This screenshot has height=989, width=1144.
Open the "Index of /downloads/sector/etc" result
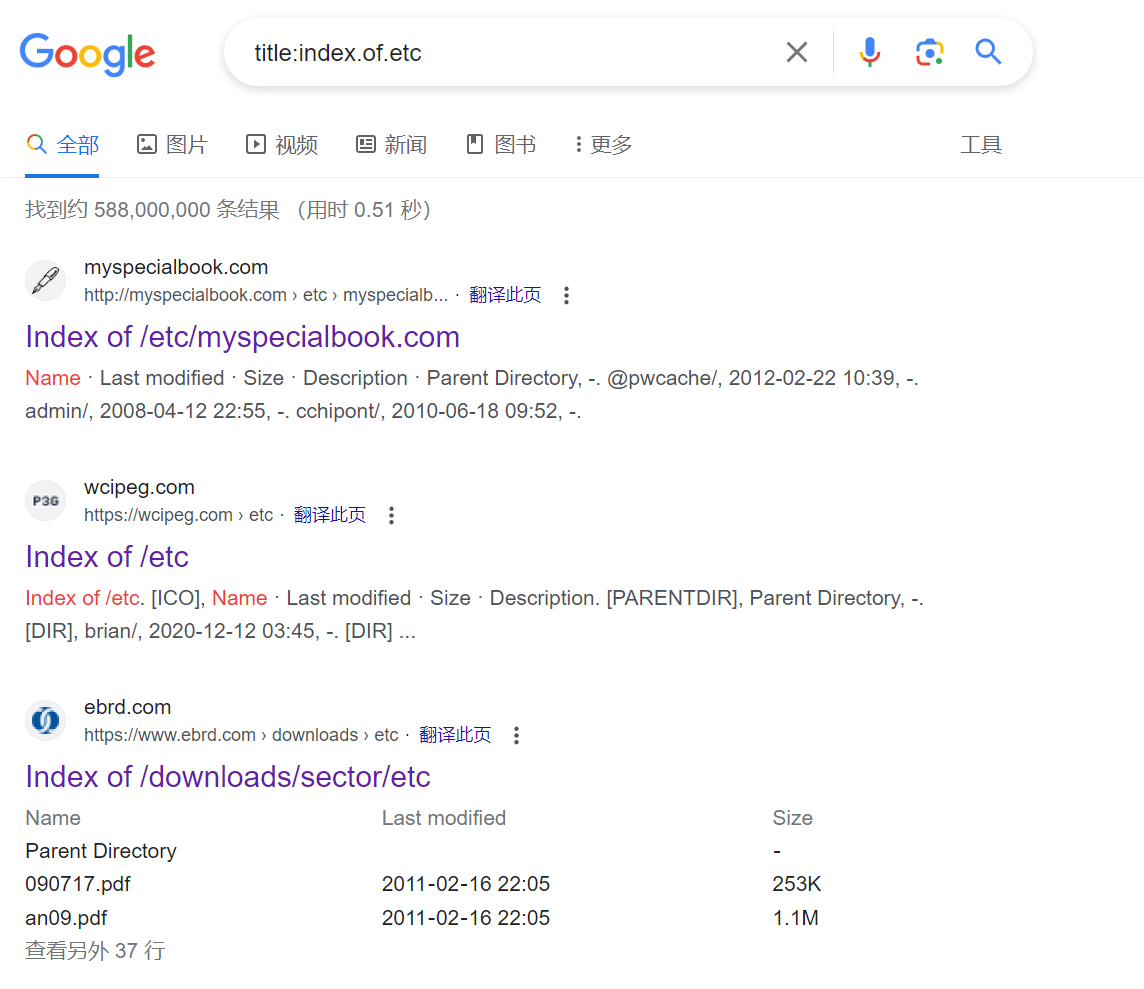[228, 777]
